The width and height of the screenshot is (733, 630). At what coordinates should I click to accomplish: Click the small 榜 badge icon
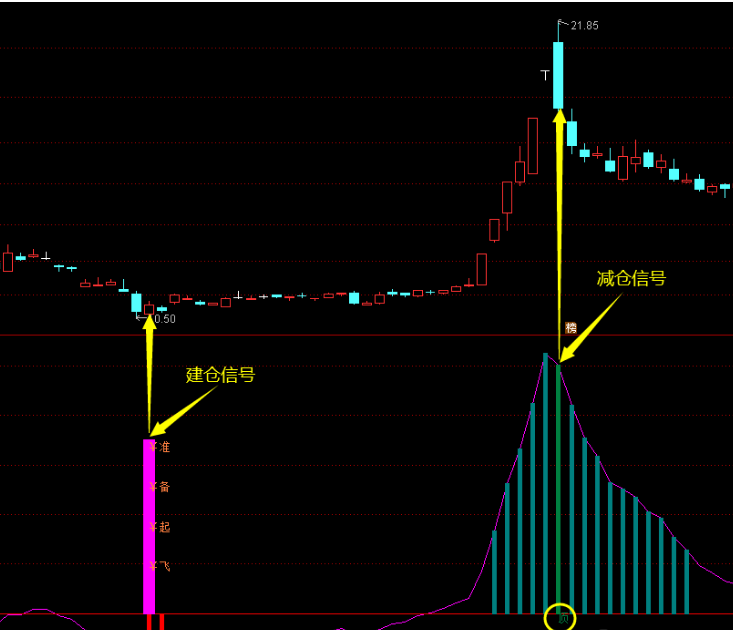pos(571,328)
